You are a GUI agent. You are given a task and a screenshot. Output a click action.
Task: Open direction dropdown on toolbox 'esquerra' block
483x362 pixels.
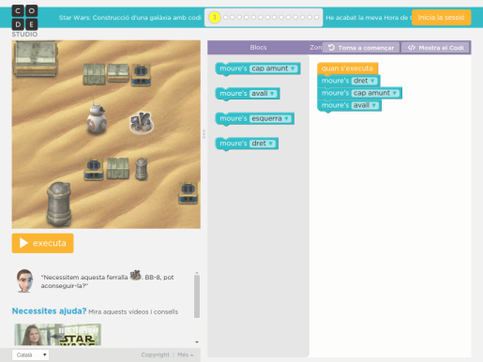pyautogui.click(x=286, y=118)
